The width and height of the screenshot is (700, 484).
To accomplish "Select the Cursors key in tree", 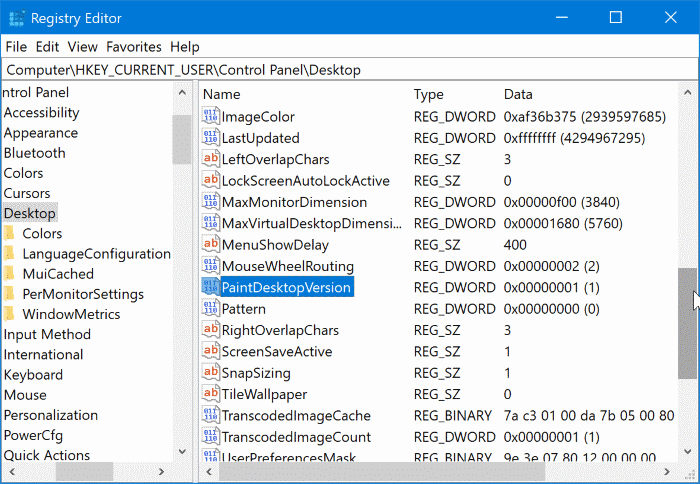I will pyautogui.click(x=27, y=193).
